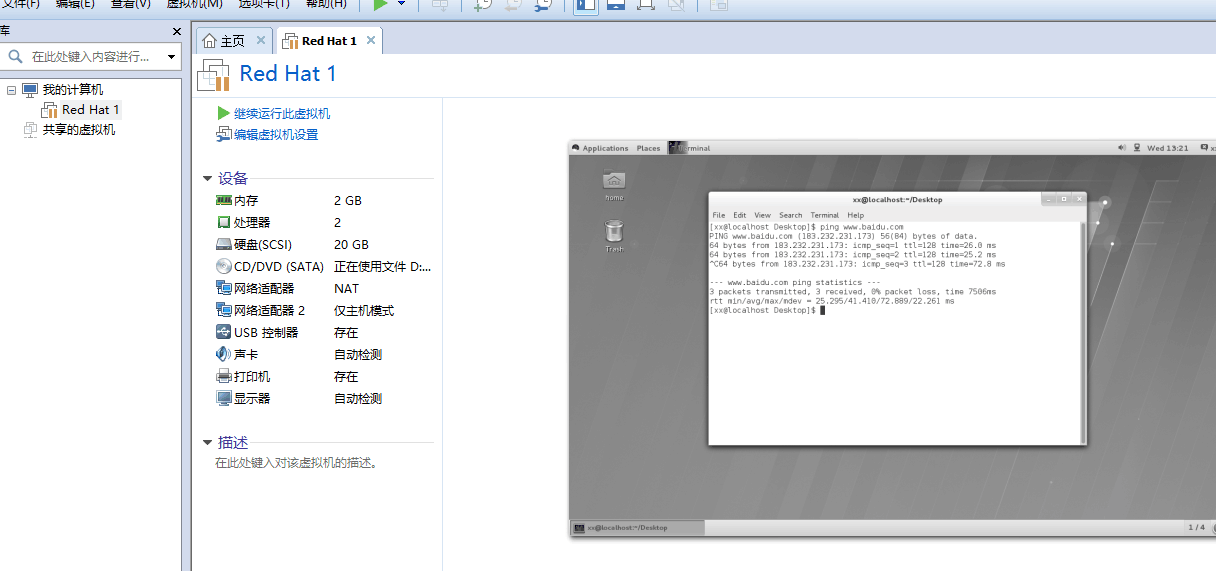Close the Red Hat 1 tab
This screenshot has height=571, width=1216.
pos(371,41)
